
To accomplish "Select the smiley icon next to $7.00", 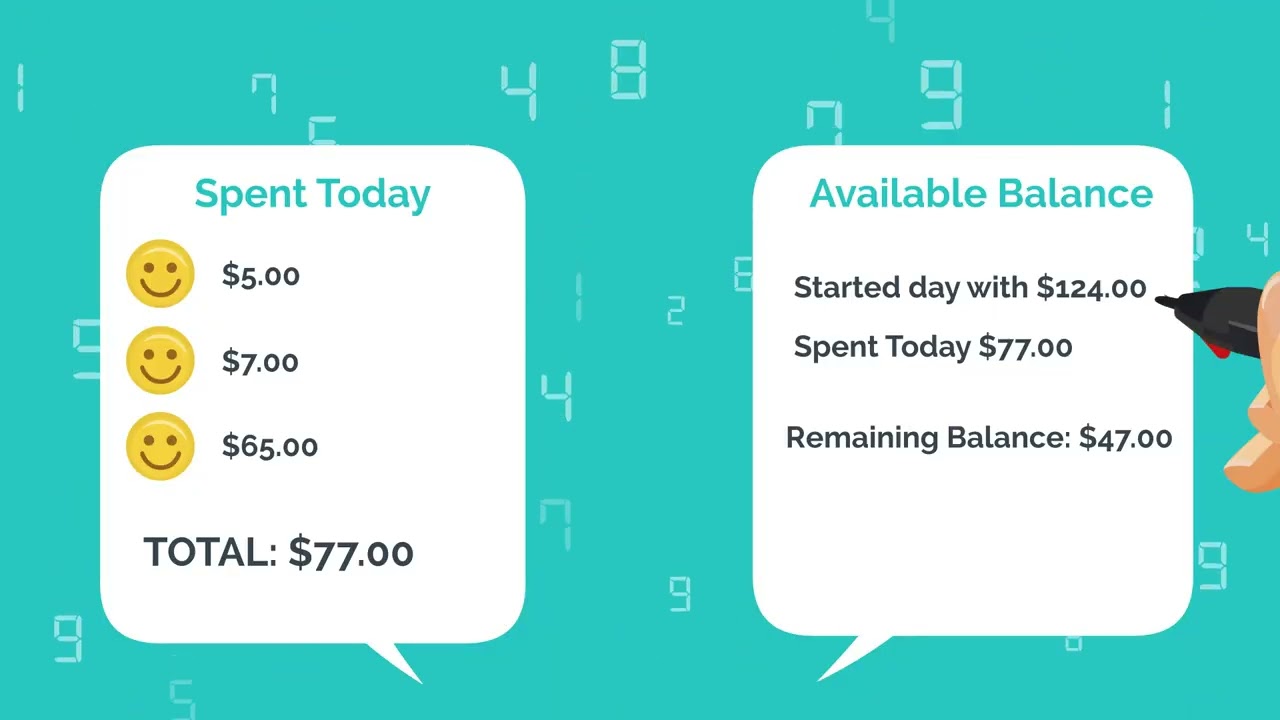I will click(x=160, y=360).
